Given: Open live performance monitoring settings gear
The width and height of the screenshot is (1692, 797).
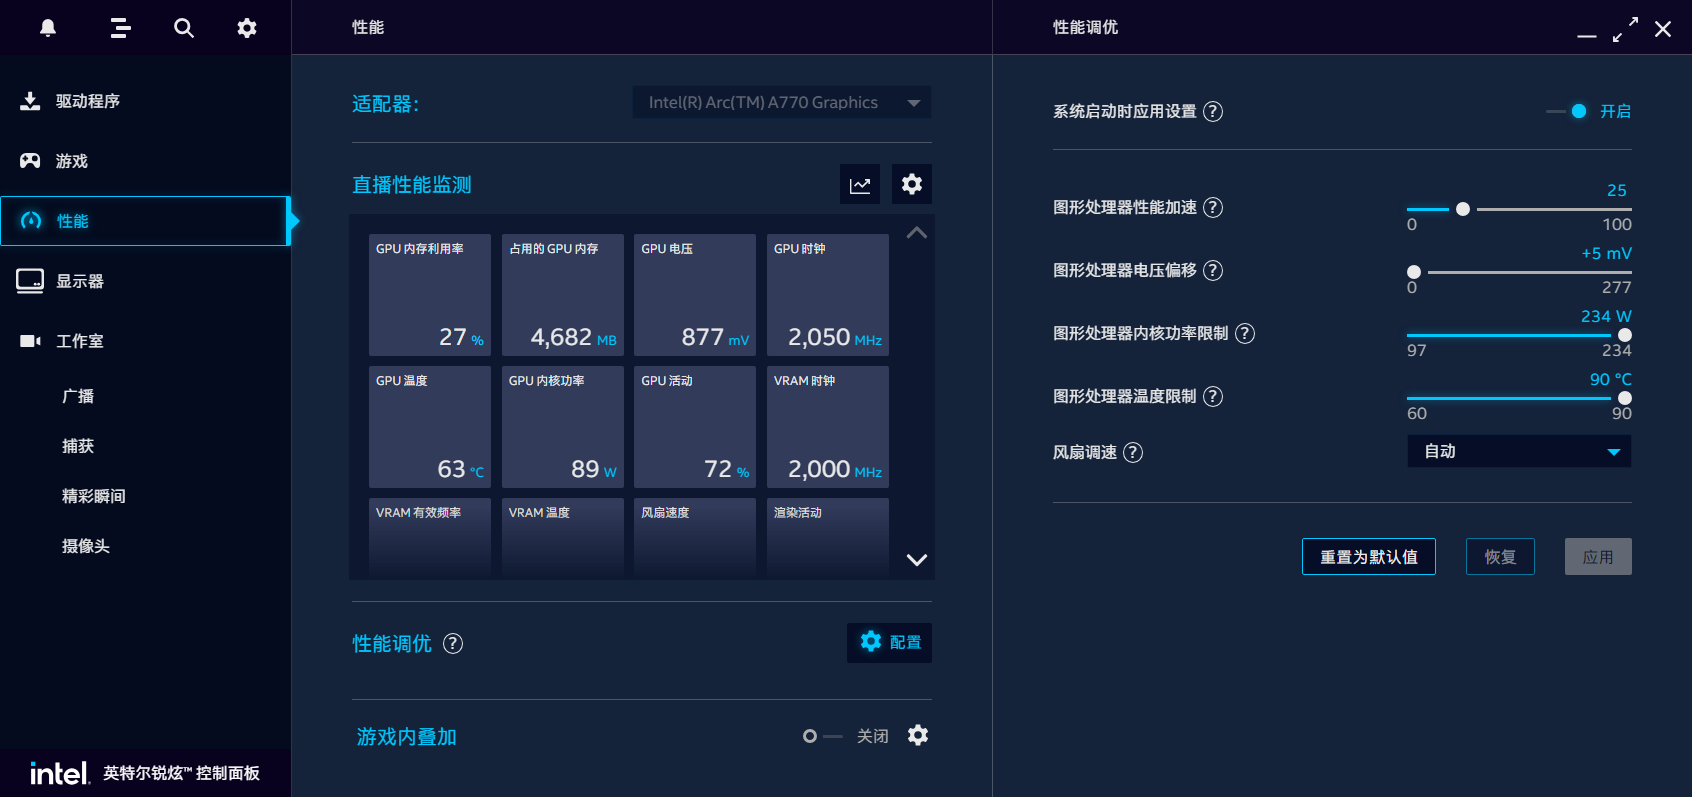Looking at the screenshot, I should pyautogui.click(x=912, y=184).
